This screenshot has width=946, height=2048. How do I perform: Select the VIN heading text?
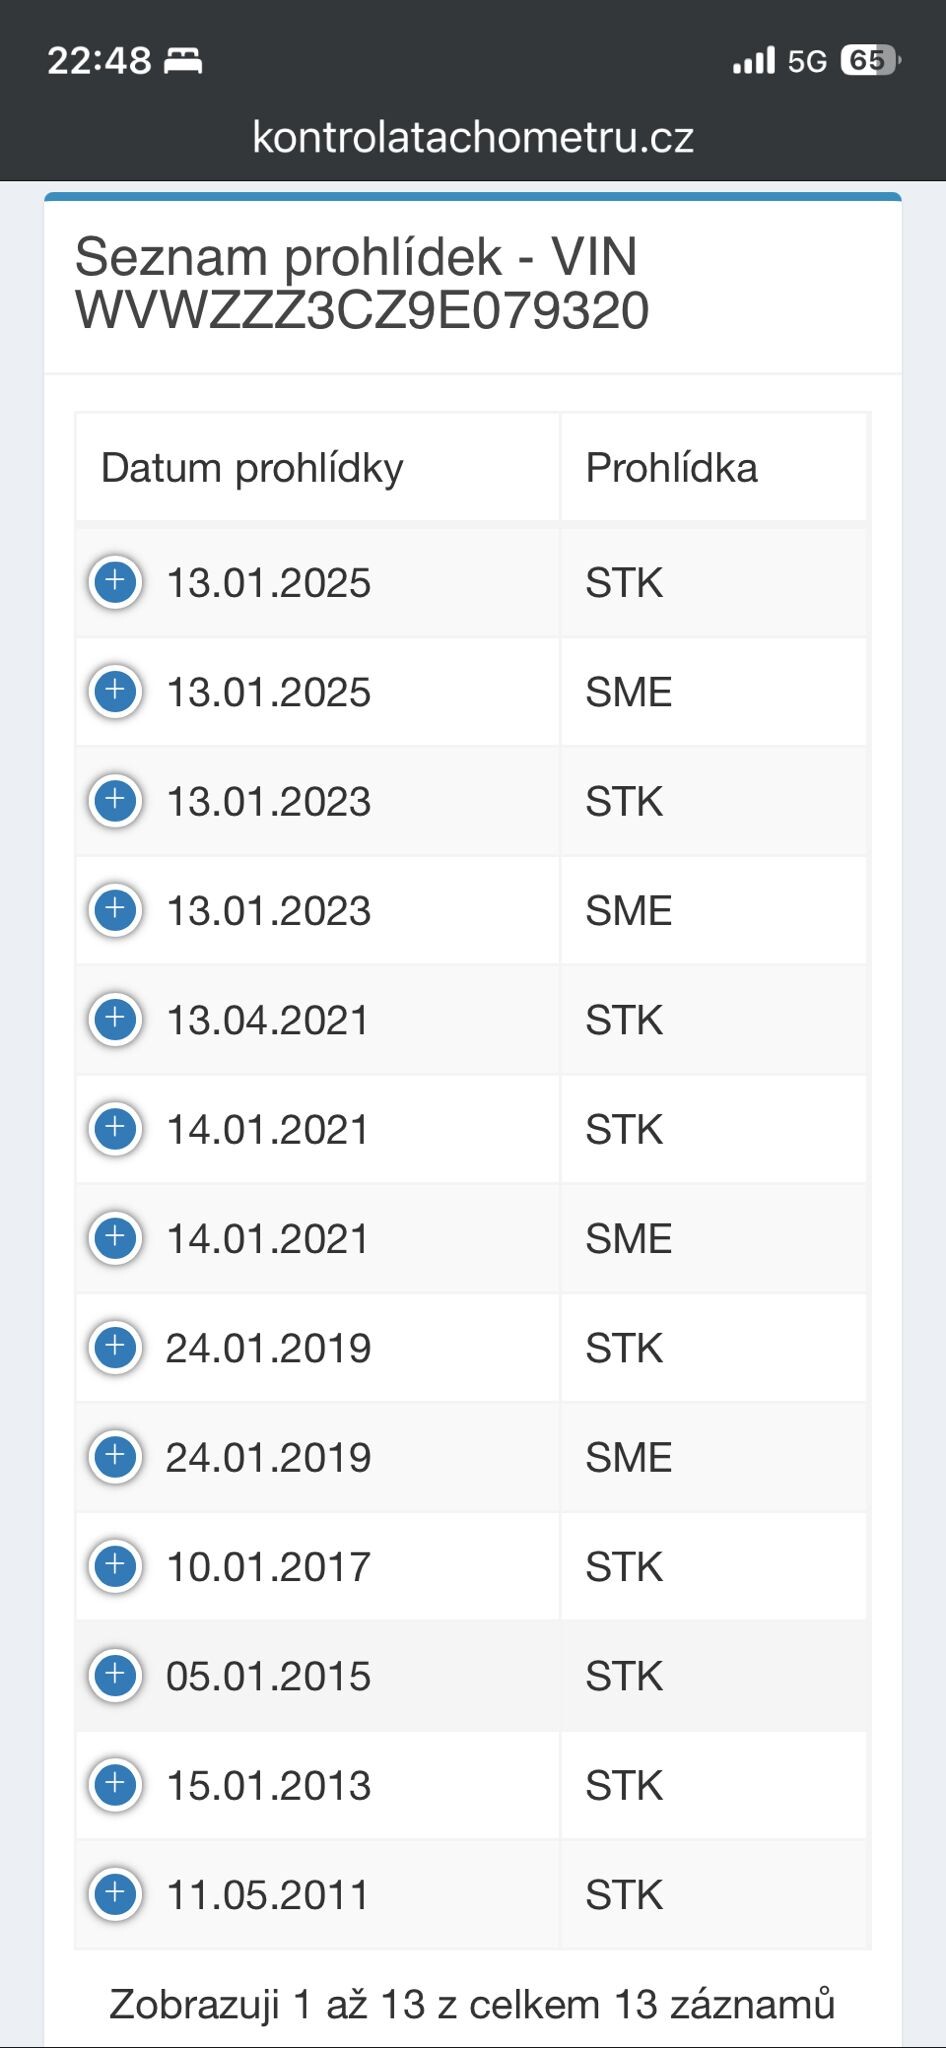coord(361,284)
